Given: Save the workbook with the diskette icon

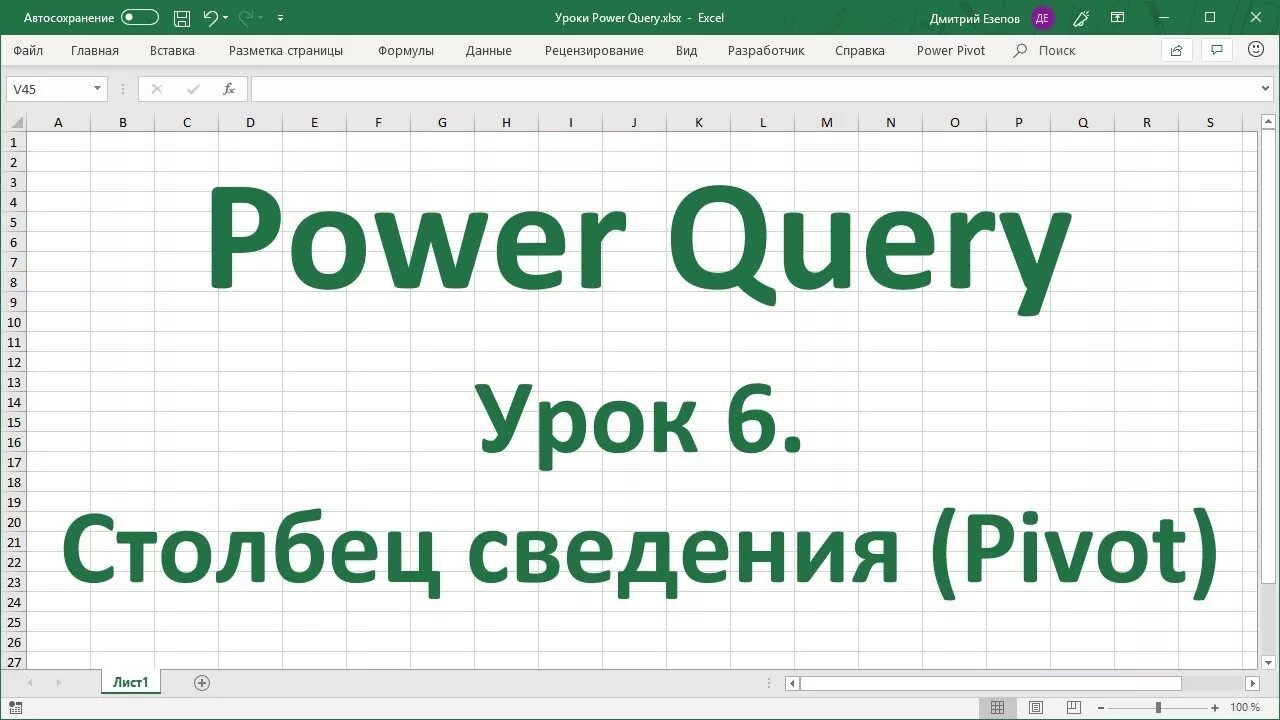Looking at the screenshot, I should click(x=181, y=18).
